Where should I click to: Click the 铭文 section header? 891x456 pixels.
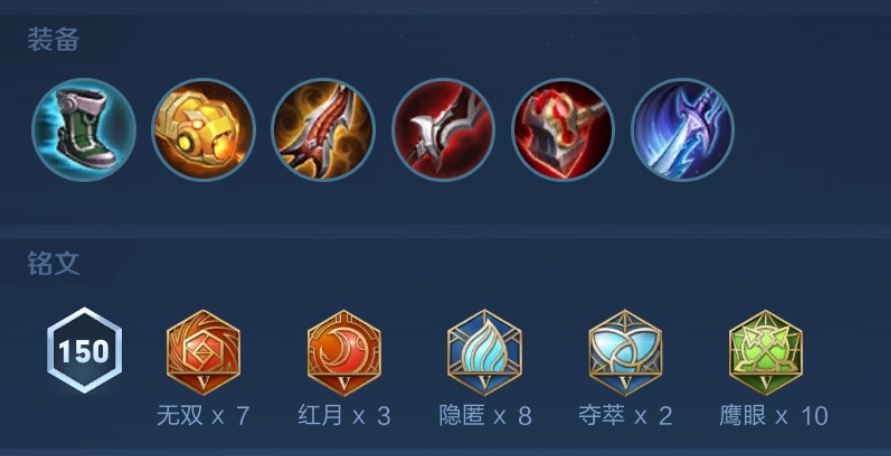(53, 264)
